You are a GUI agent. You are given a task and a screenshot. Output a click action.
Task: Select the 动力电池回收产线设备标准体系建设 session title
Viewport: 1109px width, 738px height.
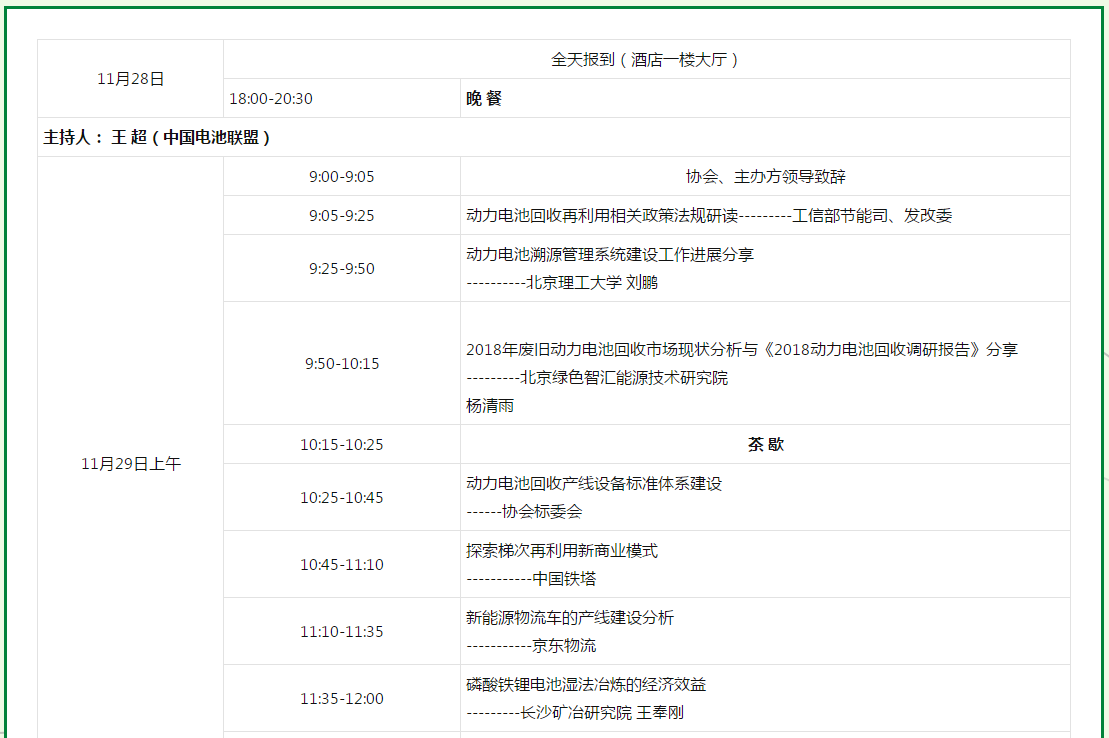pos(594,483)
